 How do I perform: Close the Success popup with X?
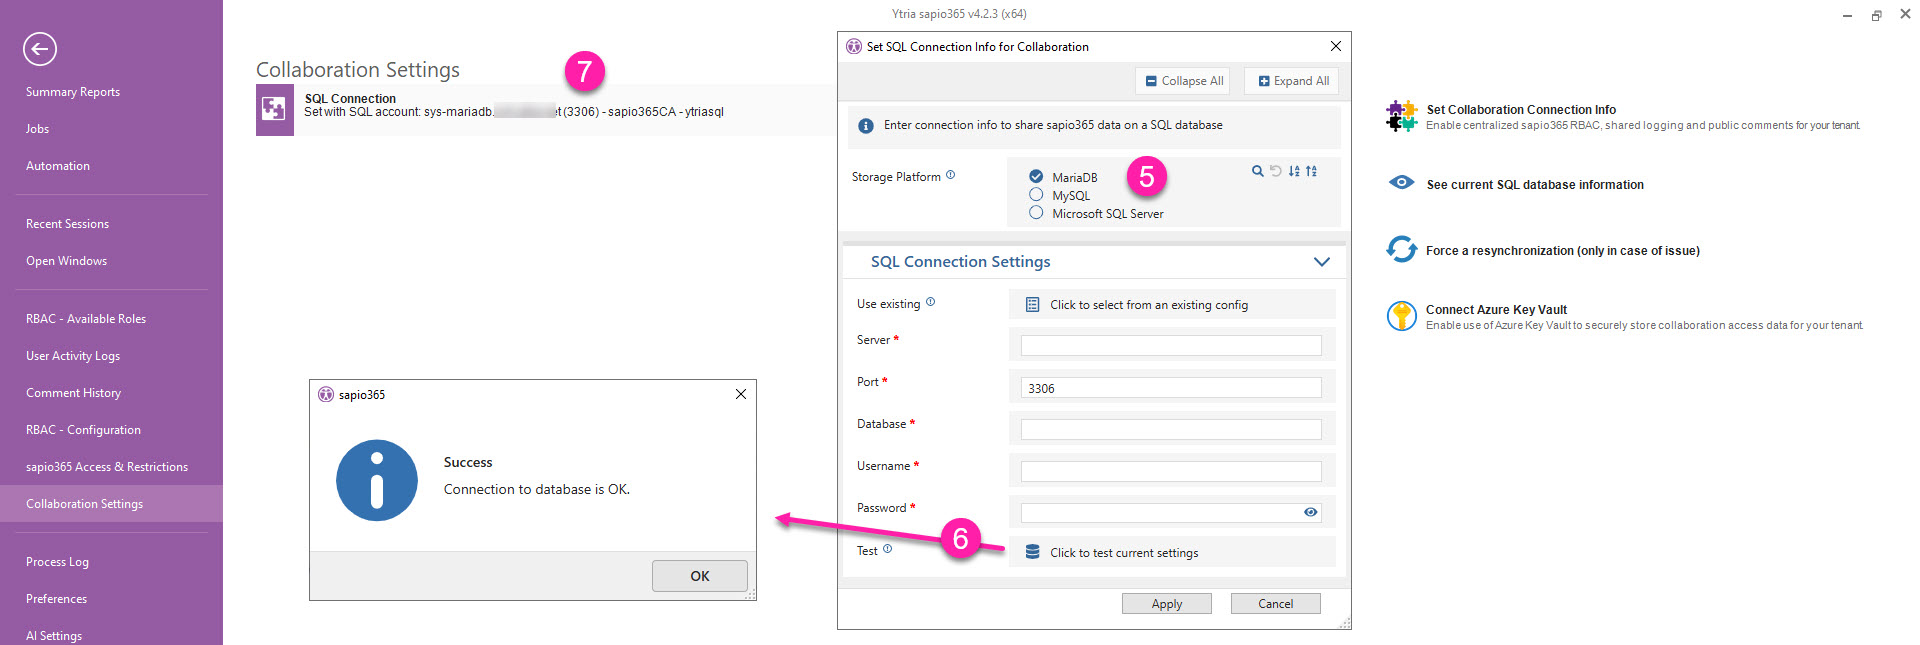[741, 394]
